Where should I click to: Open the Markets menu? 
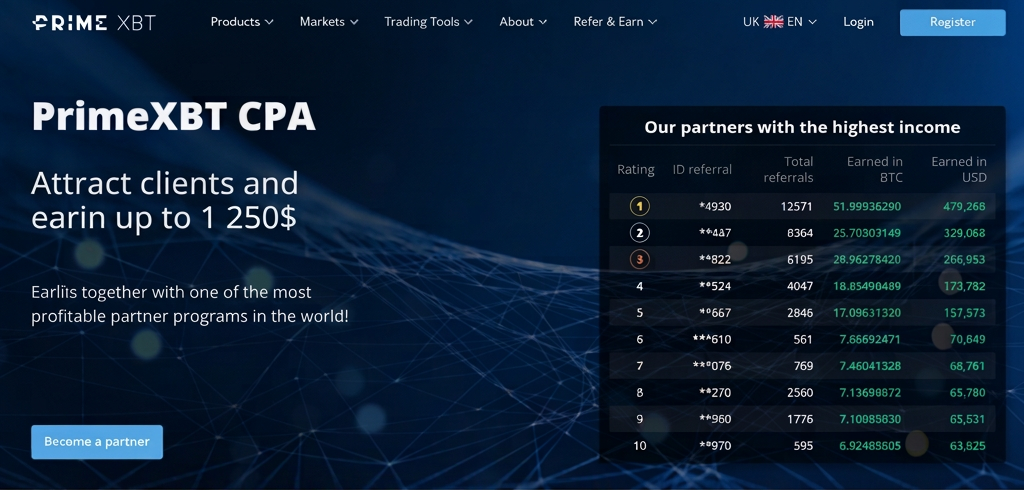coord(328,22)
